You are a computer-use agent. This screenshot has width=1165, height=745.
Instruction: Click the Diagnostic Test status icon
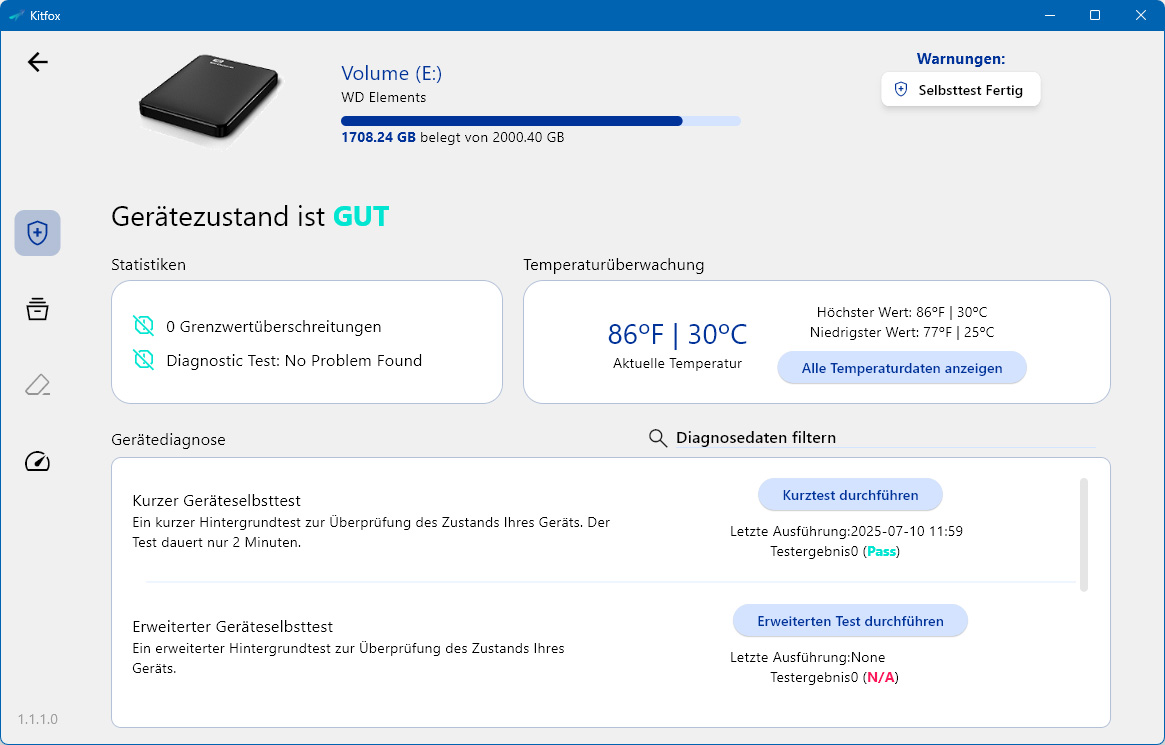tap(143, 360)
